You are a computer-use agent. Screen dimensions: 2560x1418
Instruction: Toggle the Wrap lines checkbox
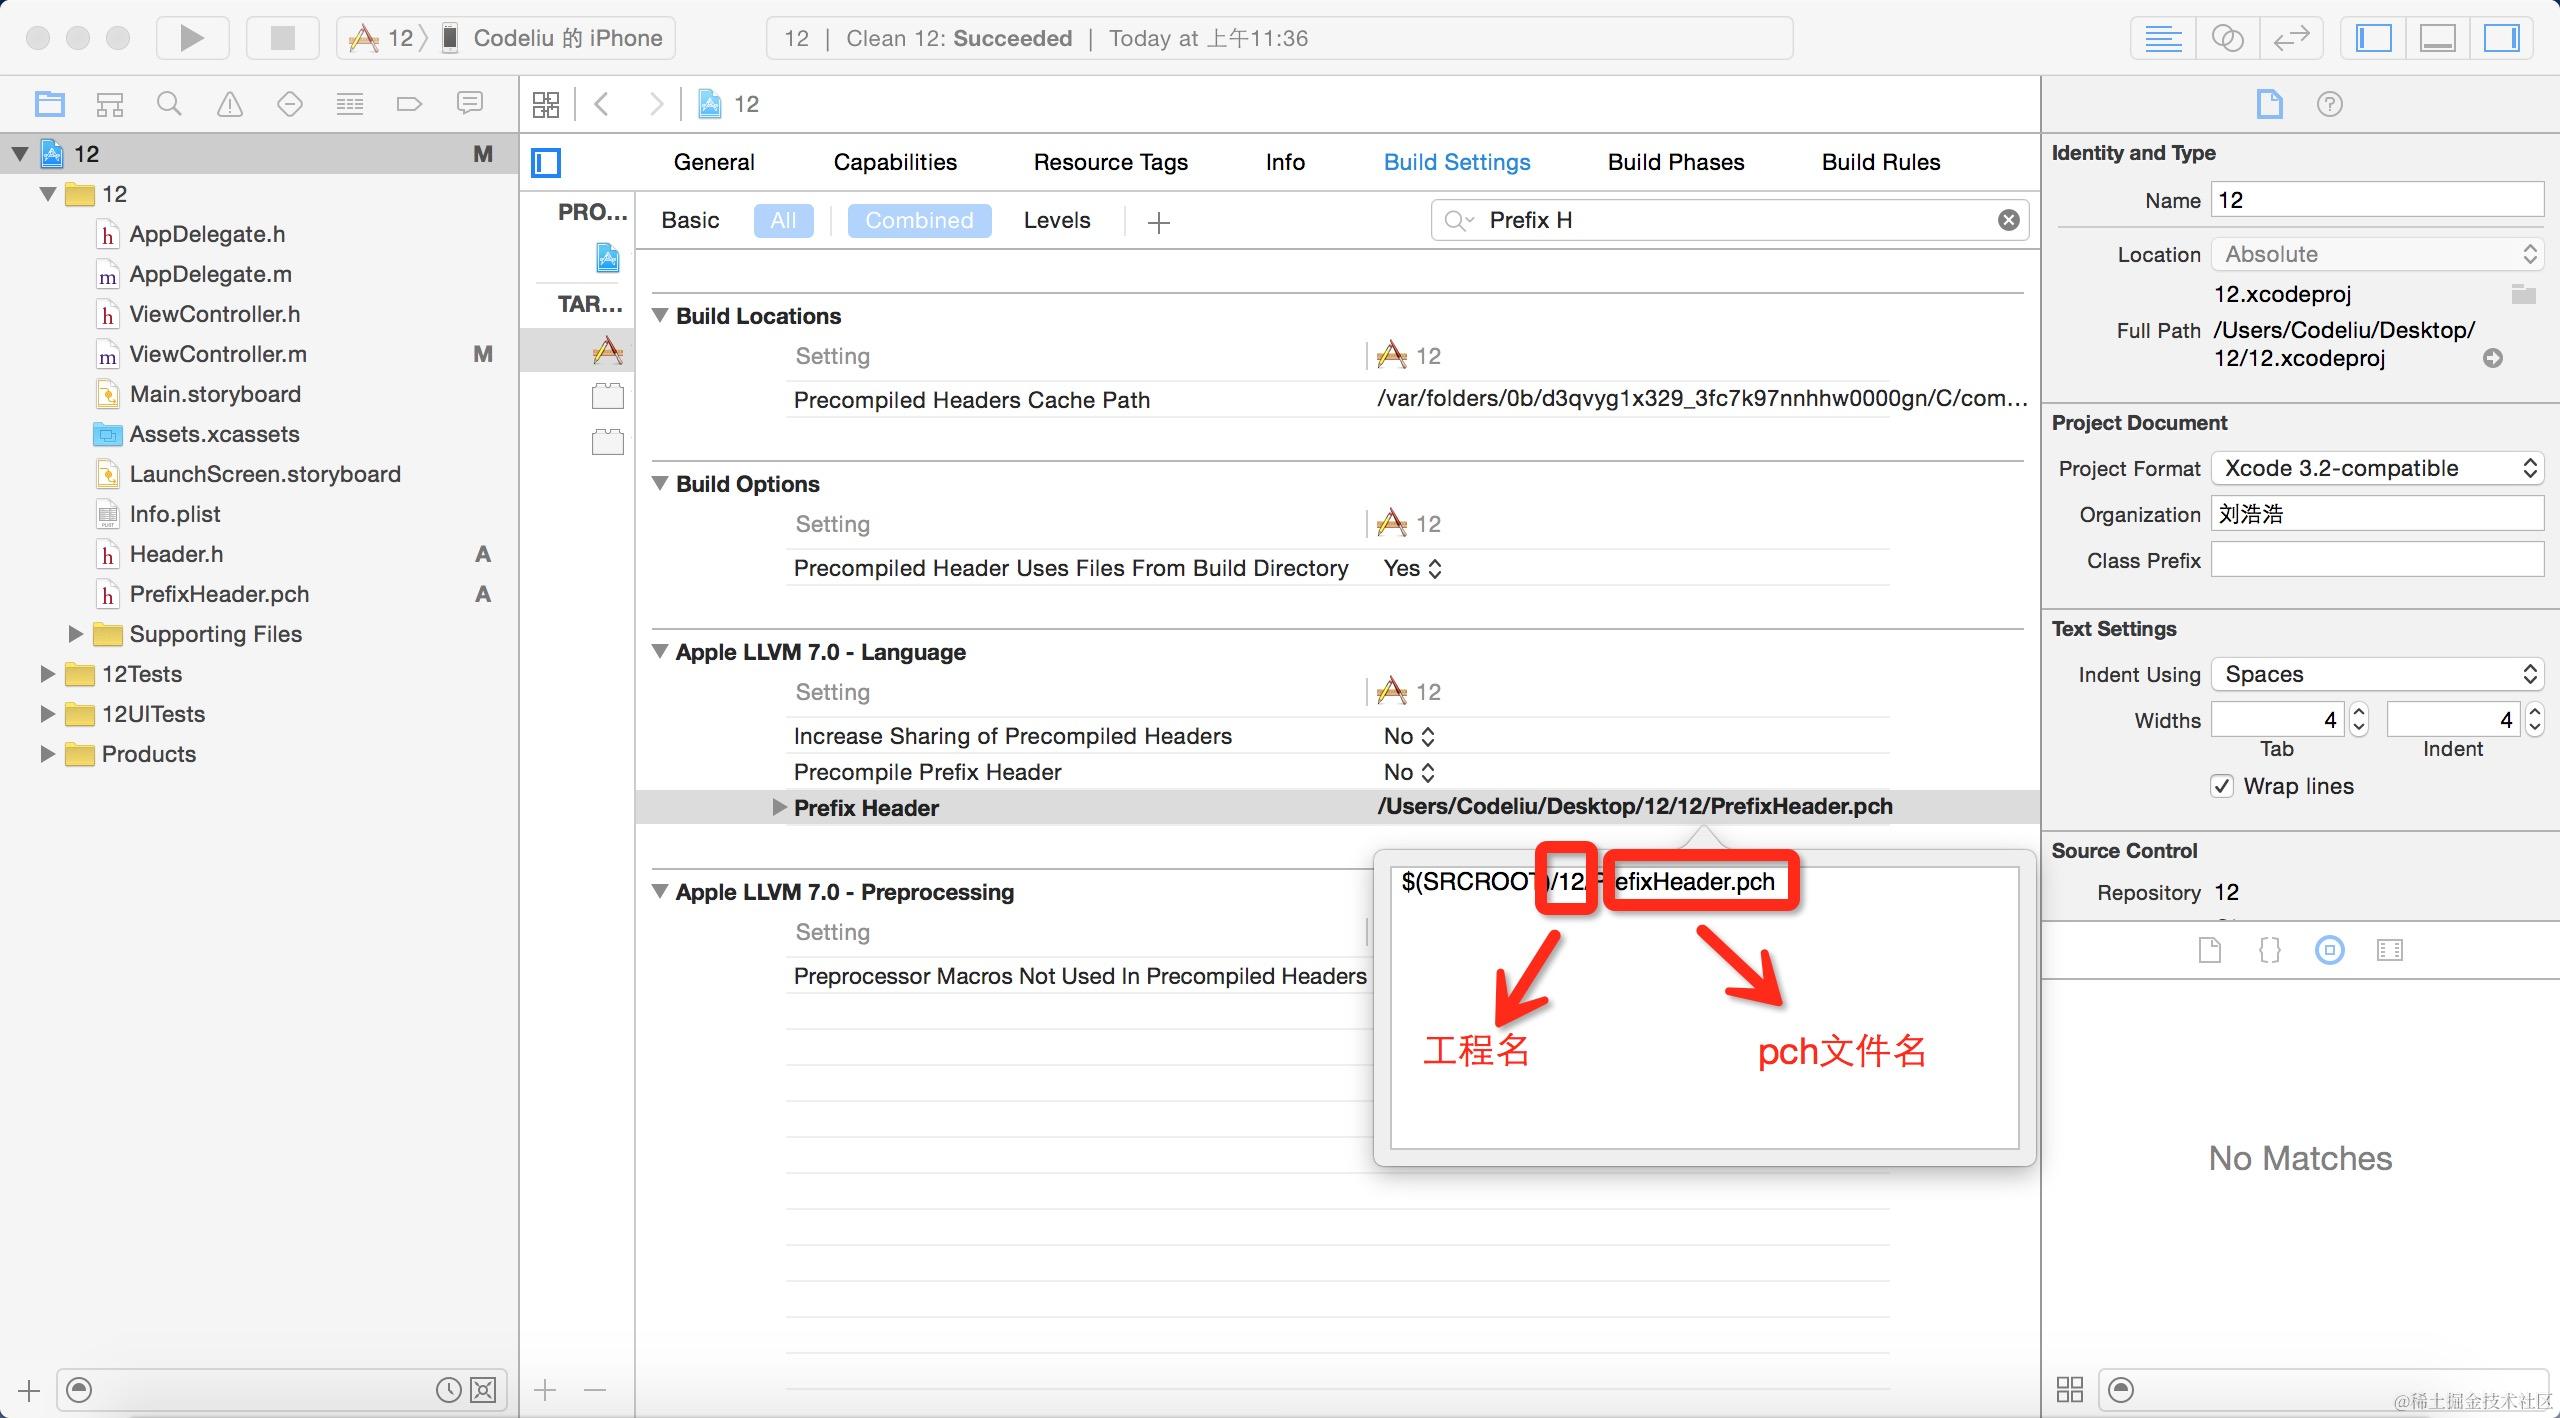2222,786
